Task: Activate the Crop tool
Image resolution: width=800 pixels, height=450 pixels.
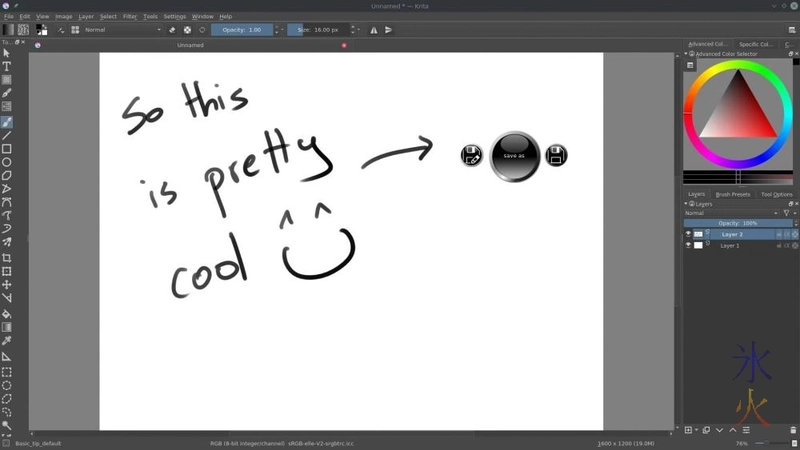Action: pyautogui.click(x=7, y=258)
